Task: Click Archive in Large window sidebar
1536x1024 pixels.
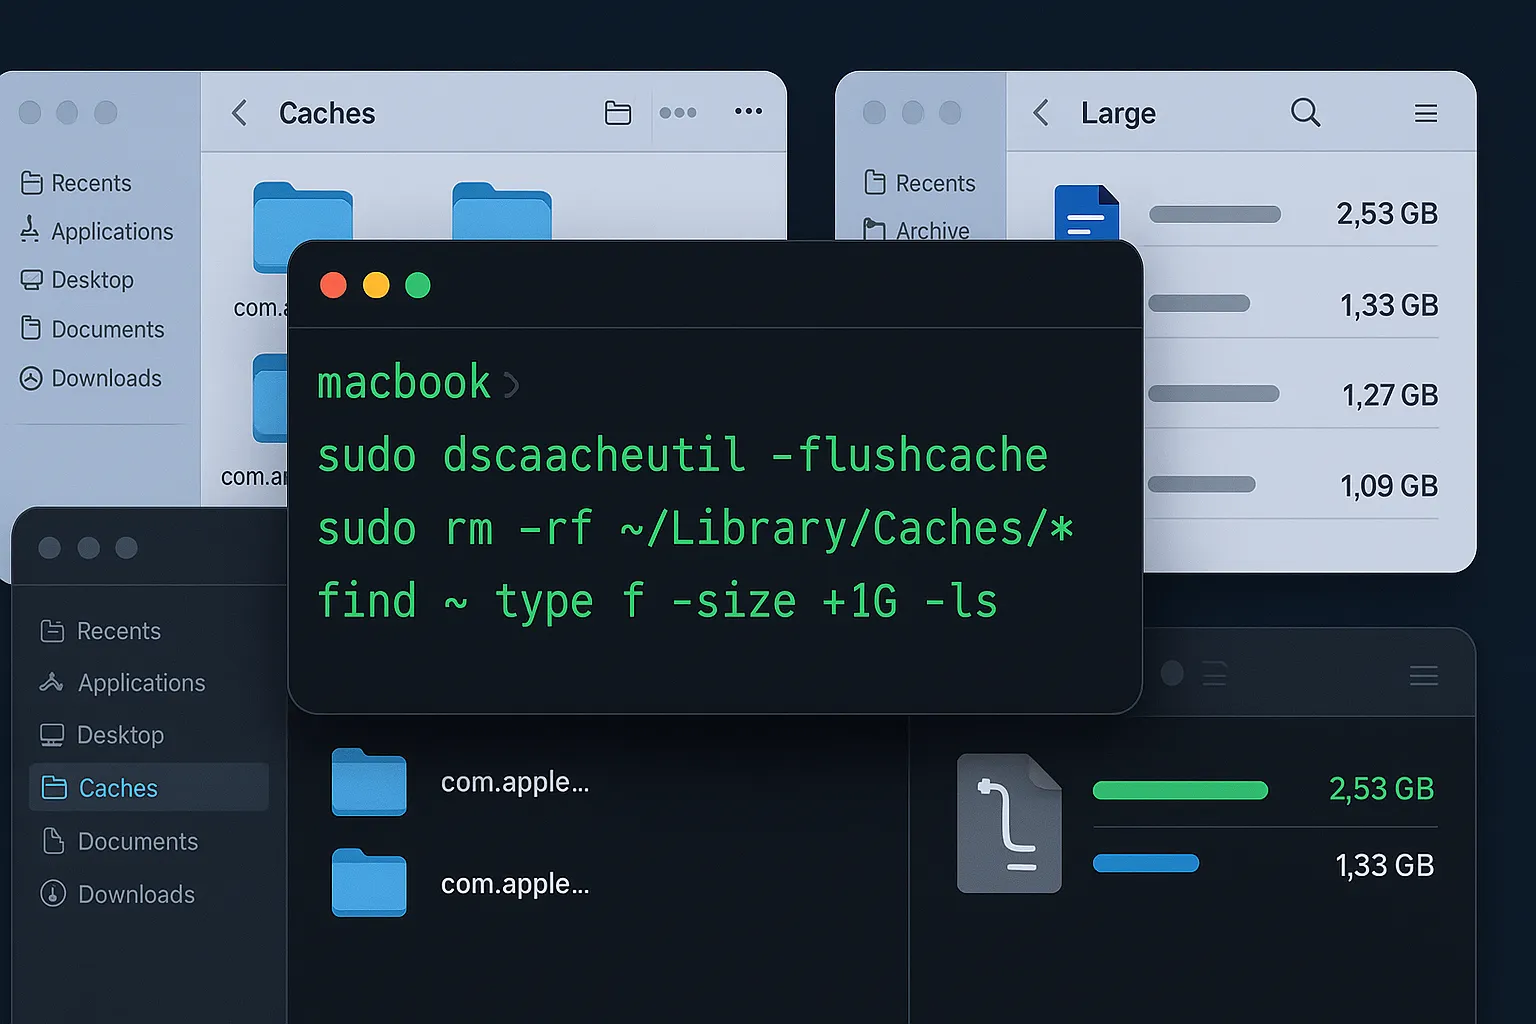Action: (931, 231)
